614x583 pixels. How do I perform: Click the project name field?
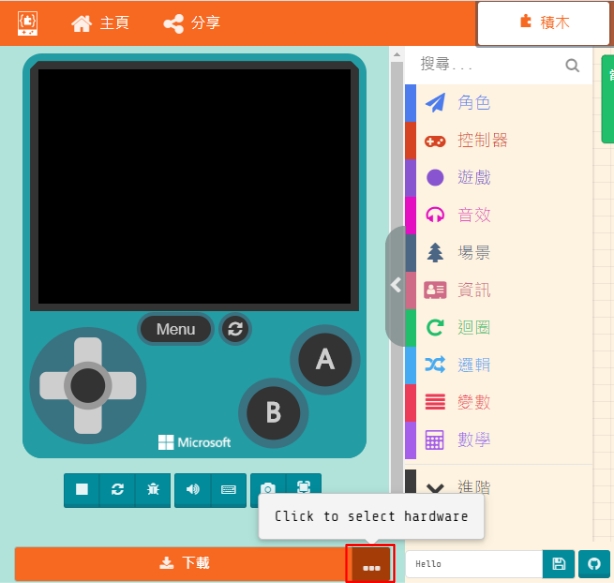tap(474, 564)
